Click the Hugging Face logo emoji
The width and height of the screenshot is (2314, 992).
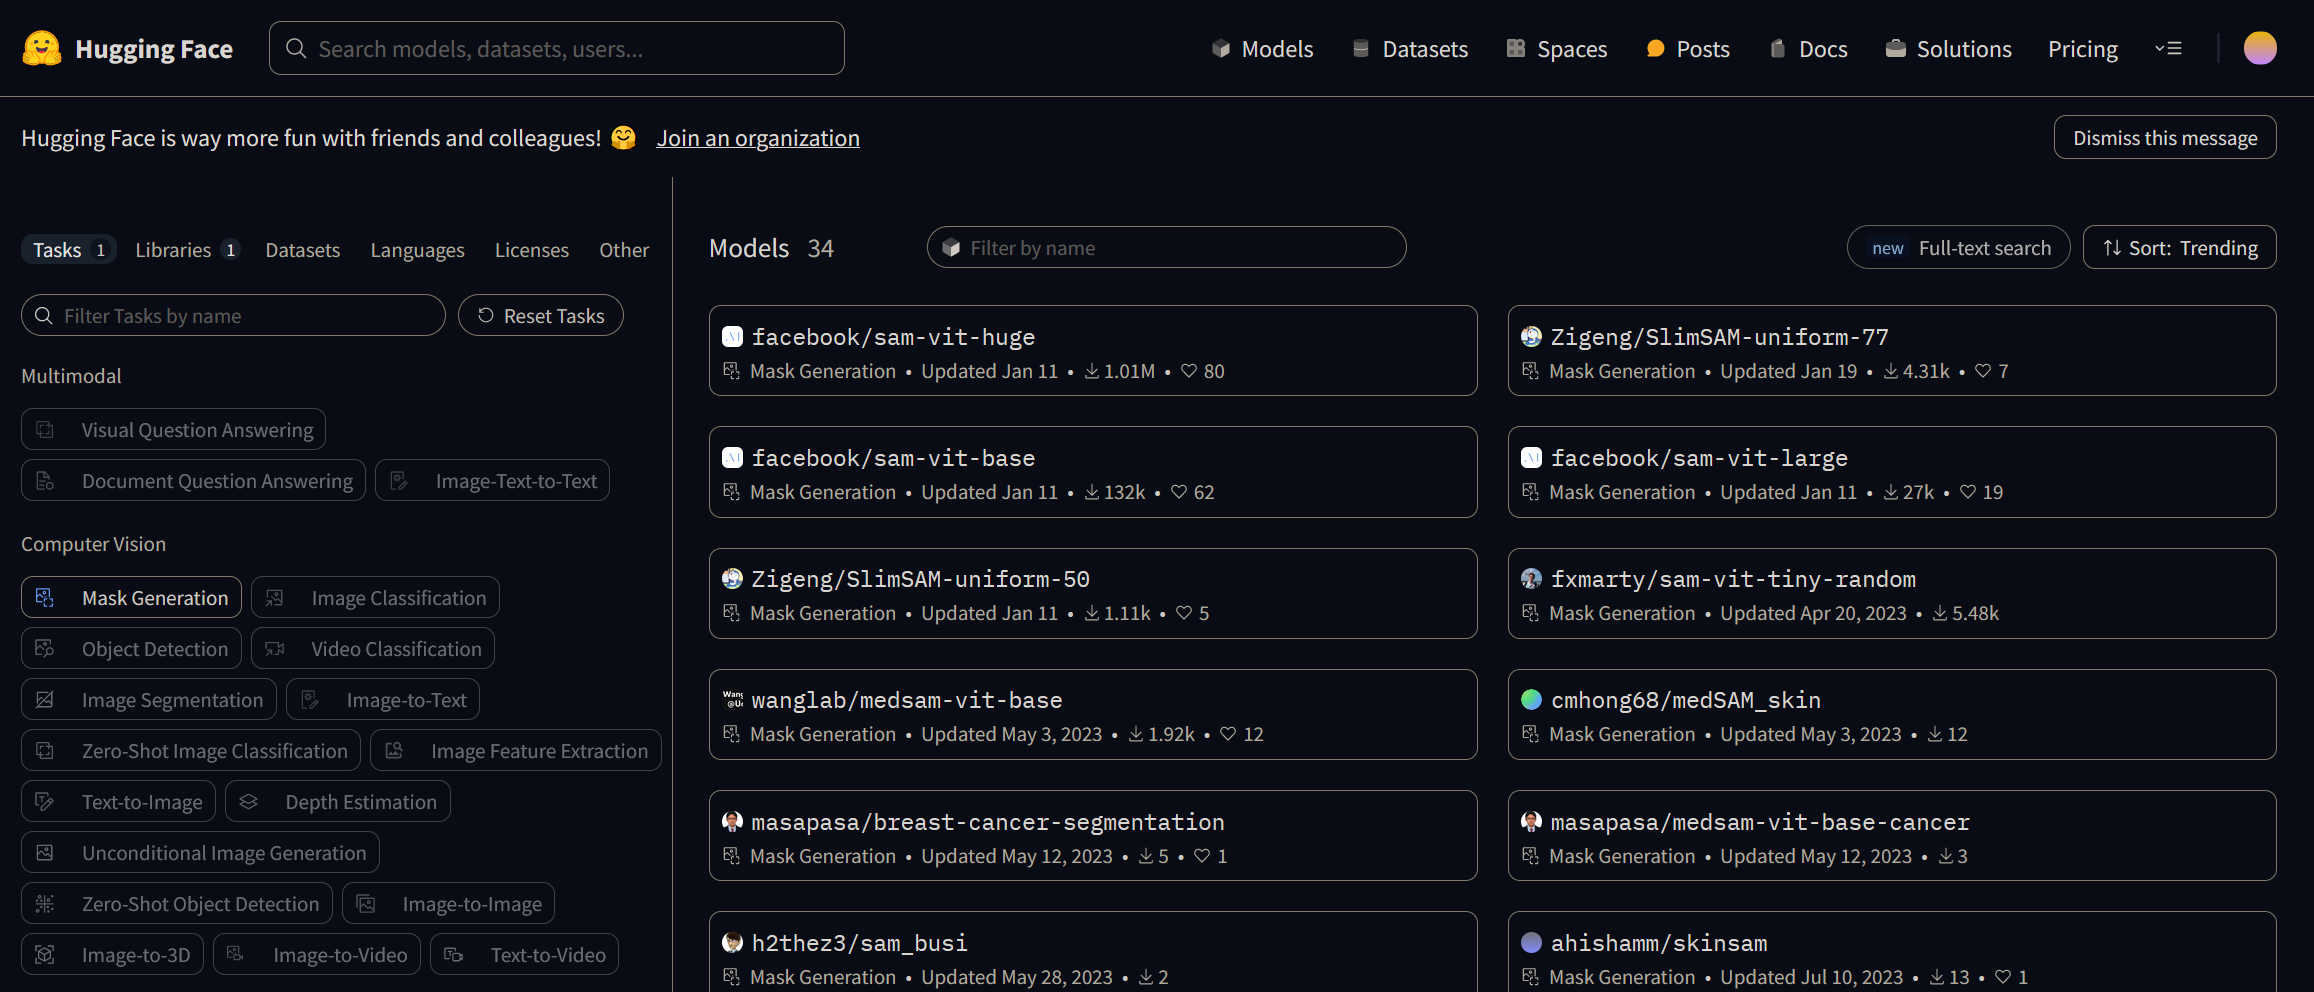point(42,48)
